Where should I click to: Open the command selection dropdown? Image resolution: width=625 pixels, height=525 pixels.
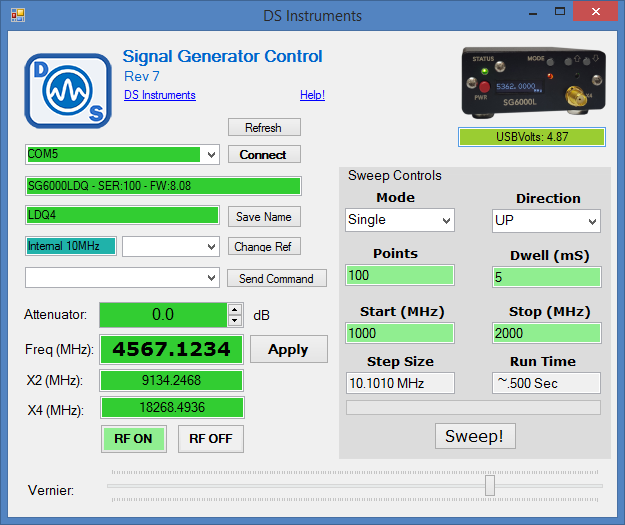tap(210, 277)
